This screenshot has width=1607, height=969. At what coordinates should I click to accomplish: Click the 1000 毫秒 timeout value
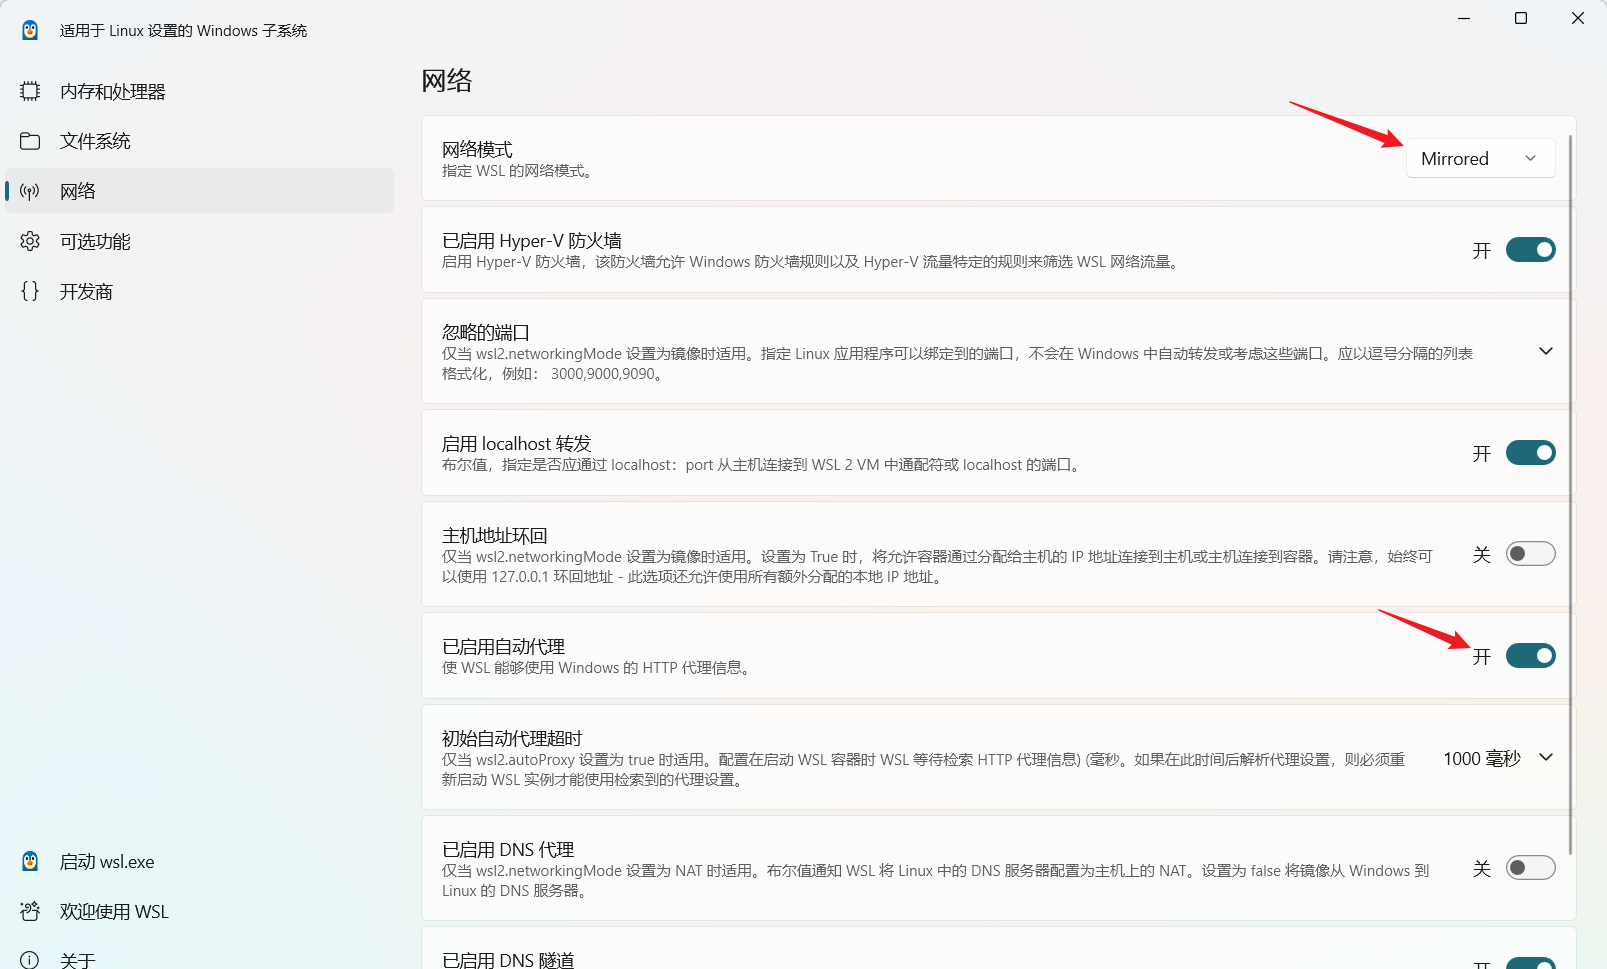(1481, 758)
